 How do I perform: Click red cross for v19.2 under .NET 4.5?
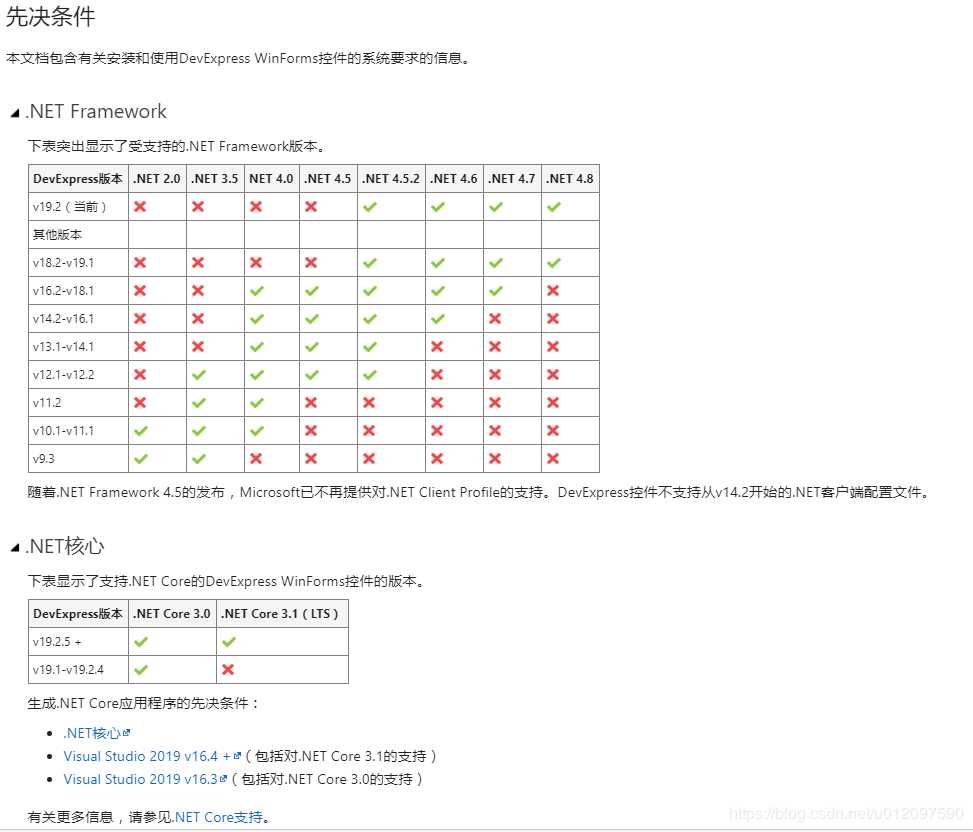click(x=312, y=207)
